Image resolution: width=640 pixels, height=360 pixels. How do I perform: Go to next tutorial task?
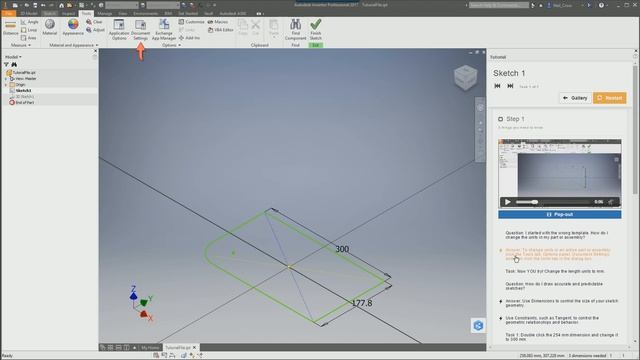[x=510, y=86]
